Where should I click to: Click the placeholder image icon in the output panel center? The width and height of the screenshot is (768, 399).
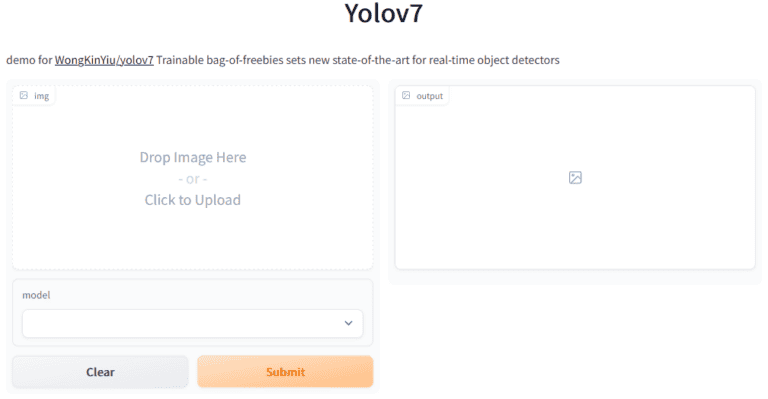pos(575,178)
